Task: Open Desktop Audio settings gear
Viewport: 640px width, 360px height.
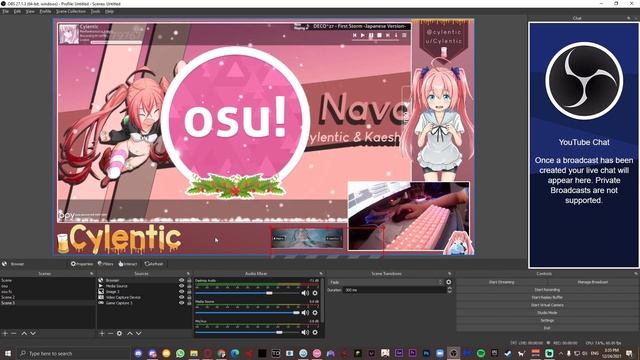Action: pos(315,293)
